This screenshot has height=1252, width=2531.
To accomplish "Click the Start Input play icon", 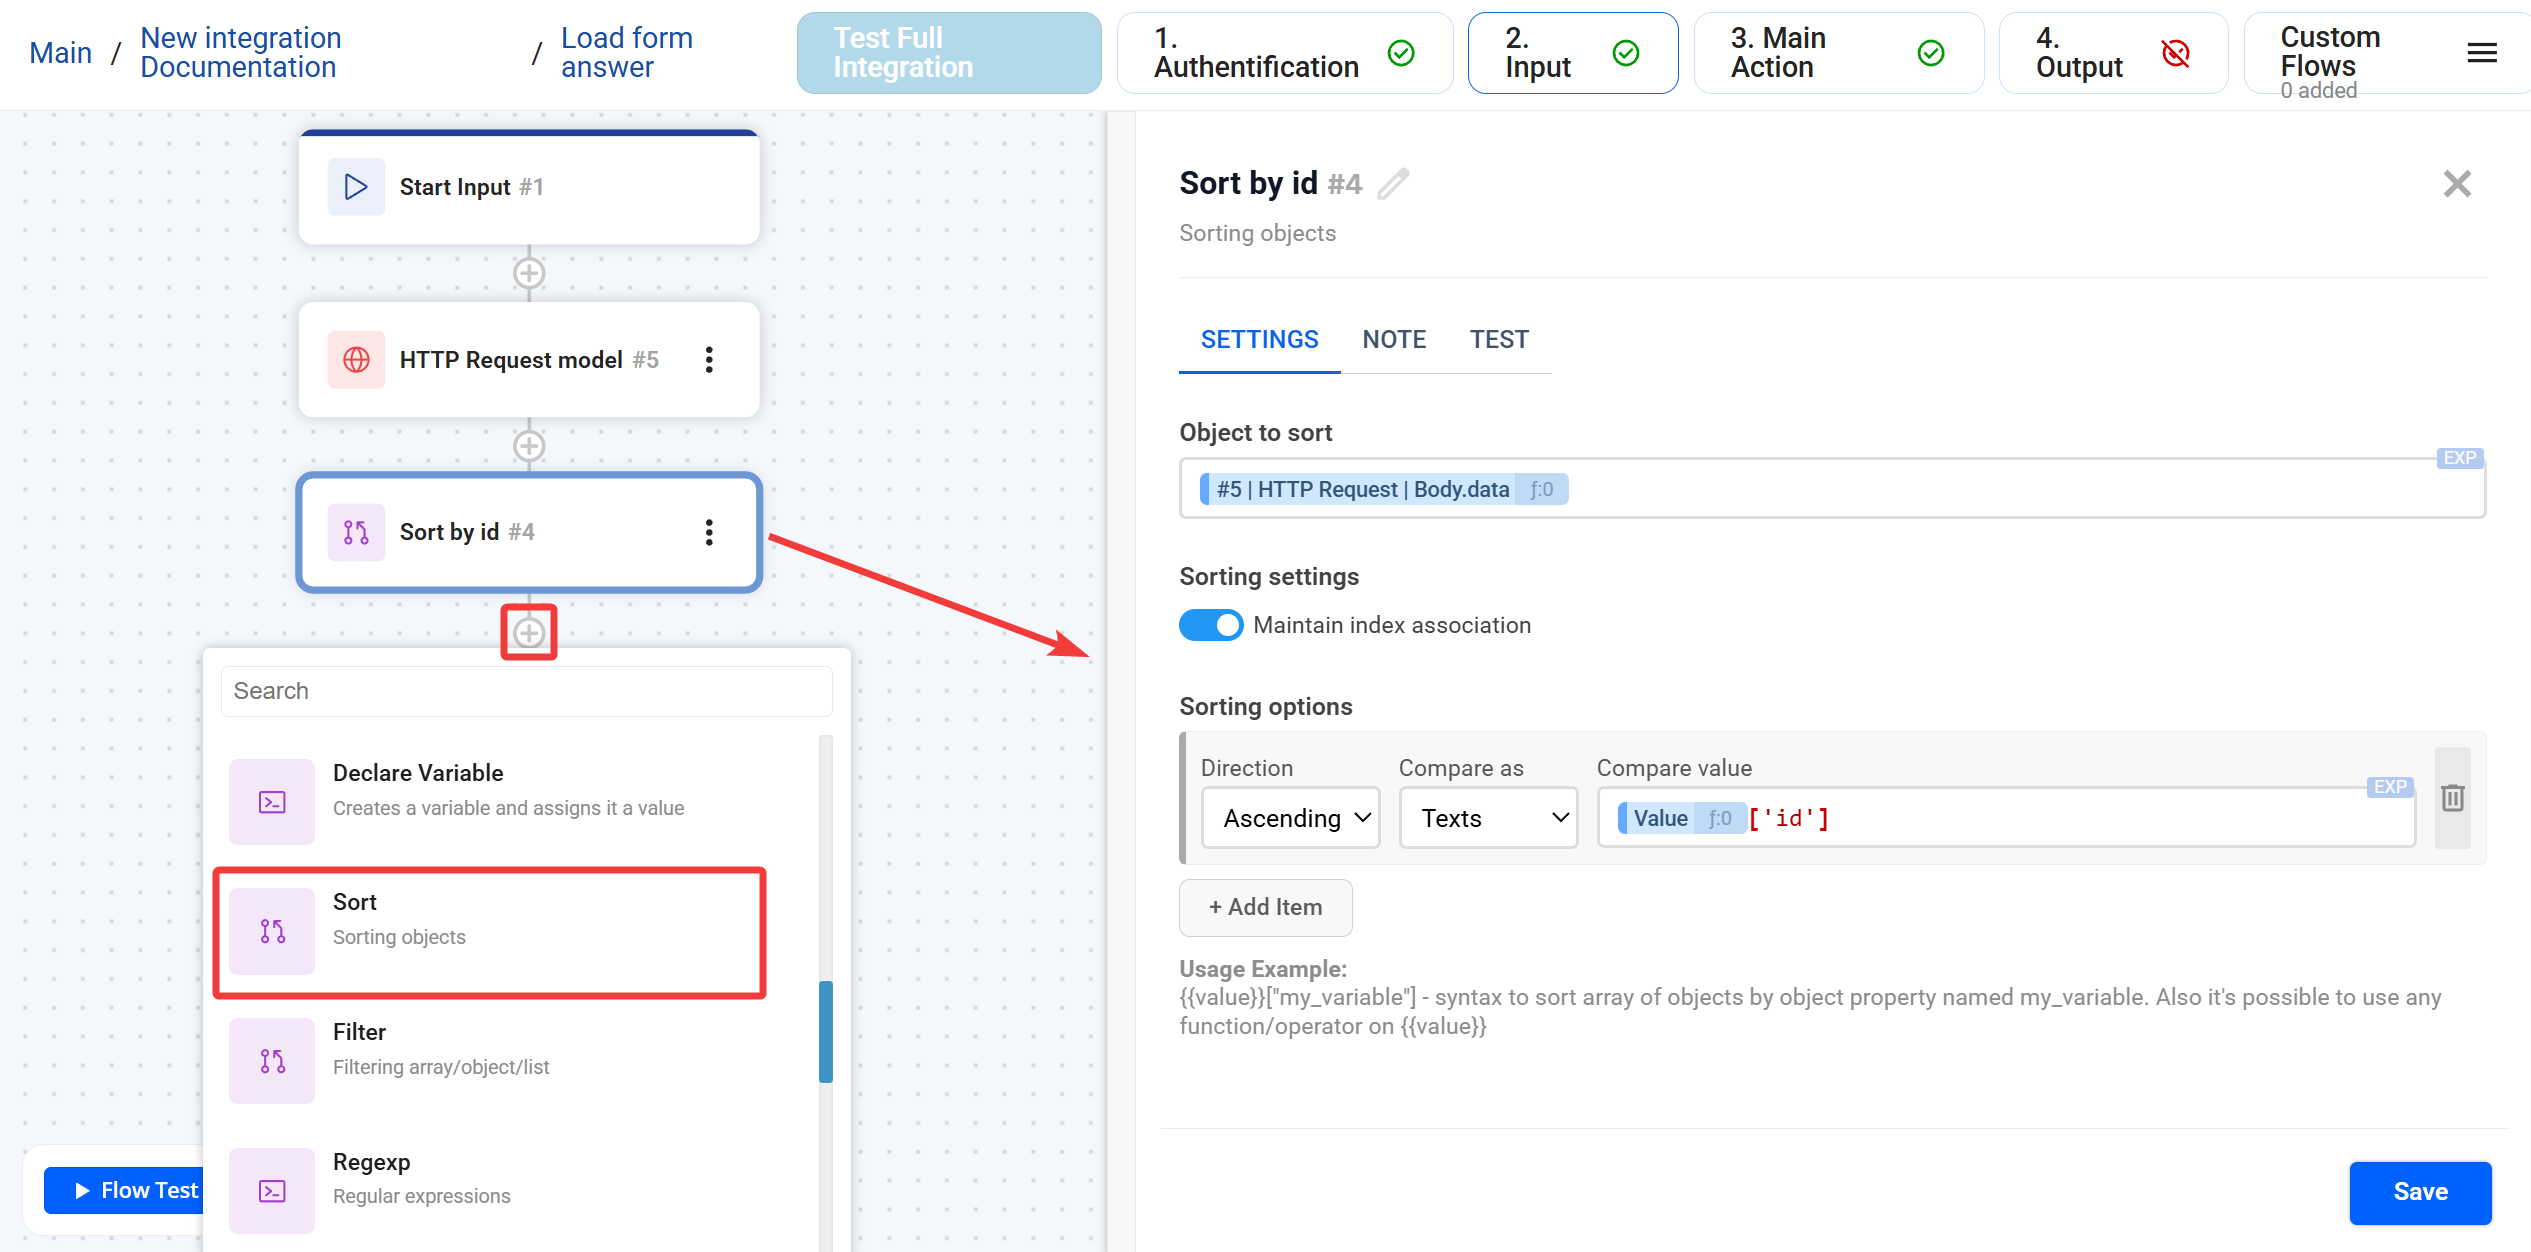I will (356, 187).
